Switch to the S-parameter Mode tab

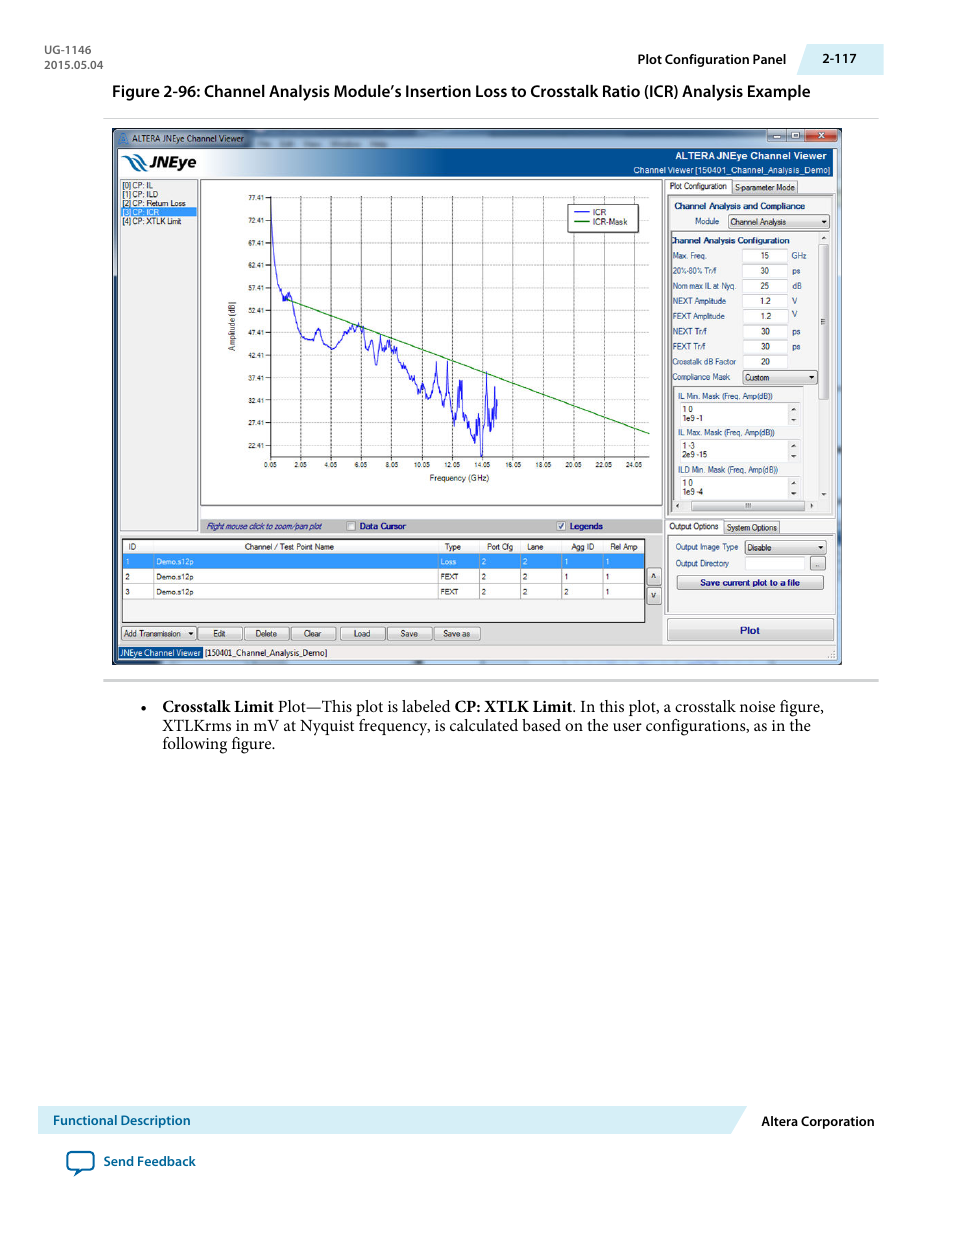point(764,187)
